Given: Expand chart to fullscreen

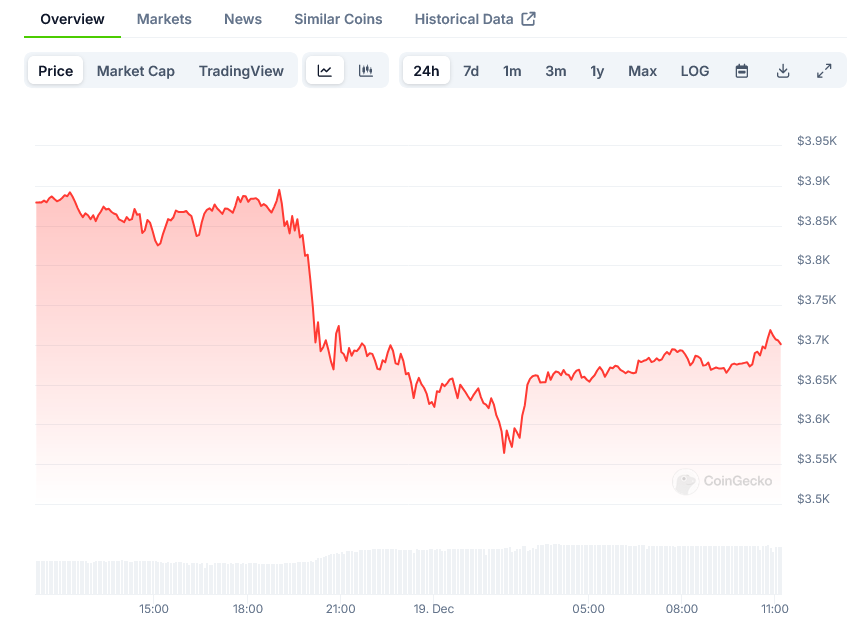Looking at the screenshot, I should point(824,71).
